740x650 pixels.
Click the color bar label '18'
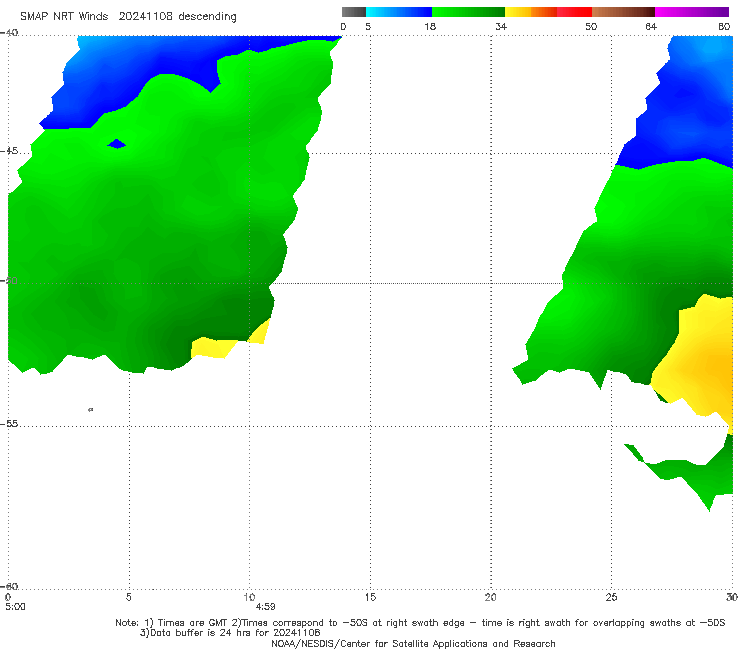pos(430,27)
